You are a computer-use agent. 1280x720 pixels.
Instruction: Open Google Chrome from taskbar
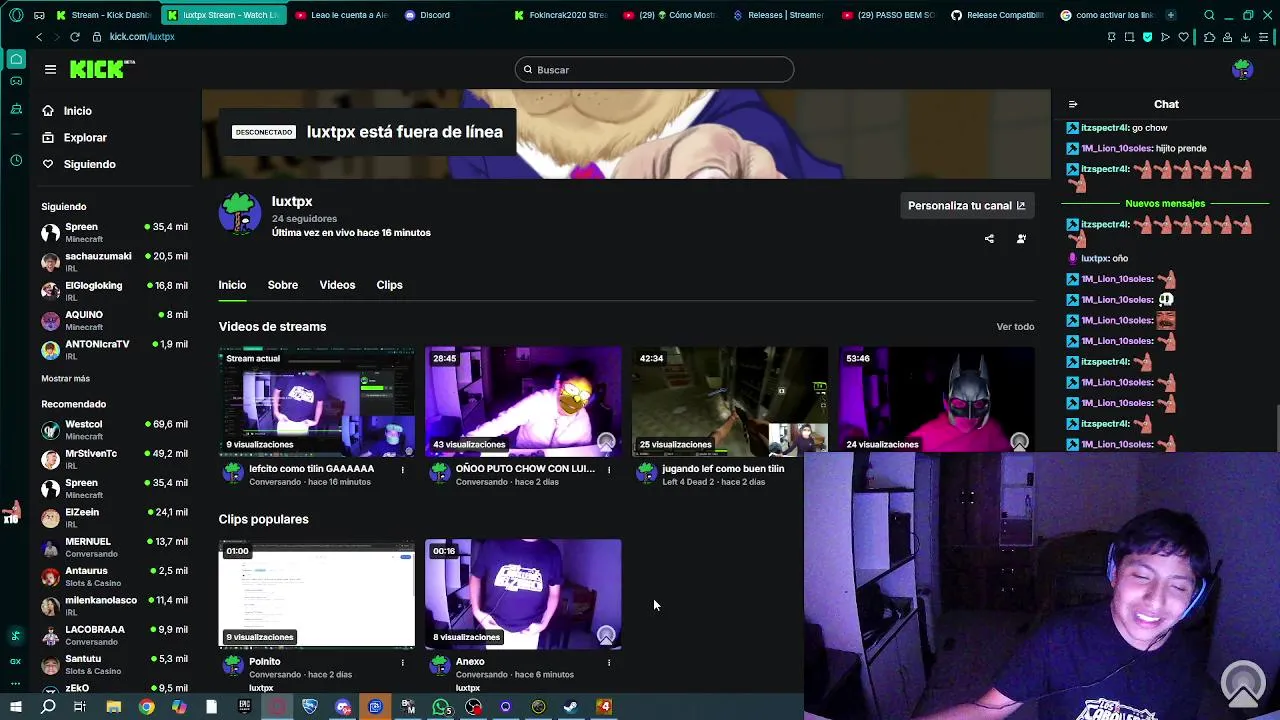point(146,707)
